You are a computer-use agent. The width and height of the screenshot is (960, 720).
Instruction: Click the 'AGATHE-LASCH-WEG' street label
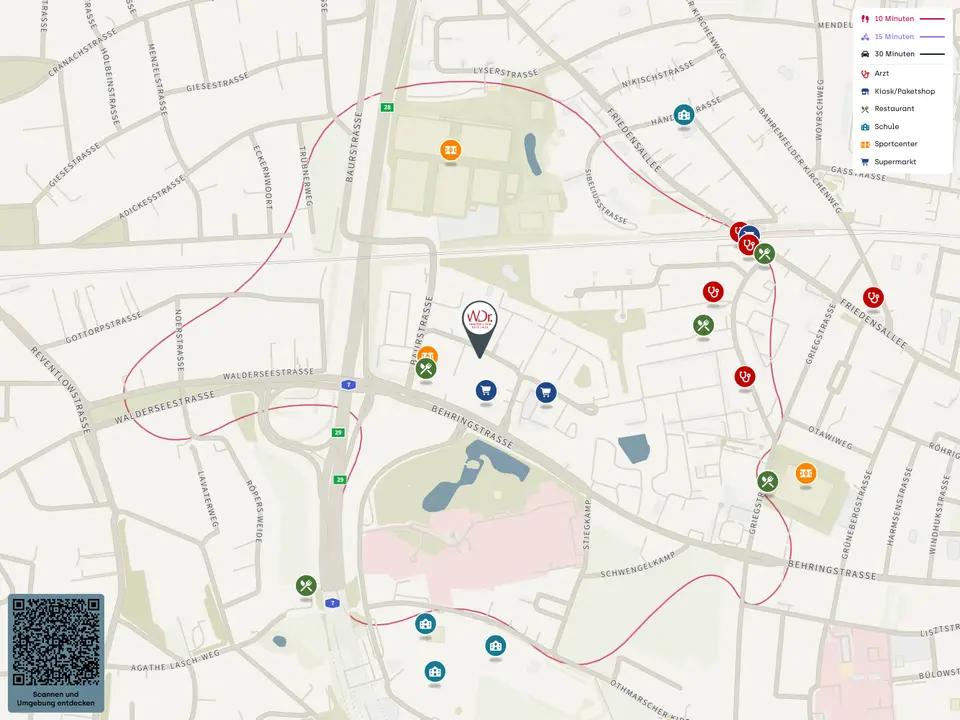[x=175, y=660]
